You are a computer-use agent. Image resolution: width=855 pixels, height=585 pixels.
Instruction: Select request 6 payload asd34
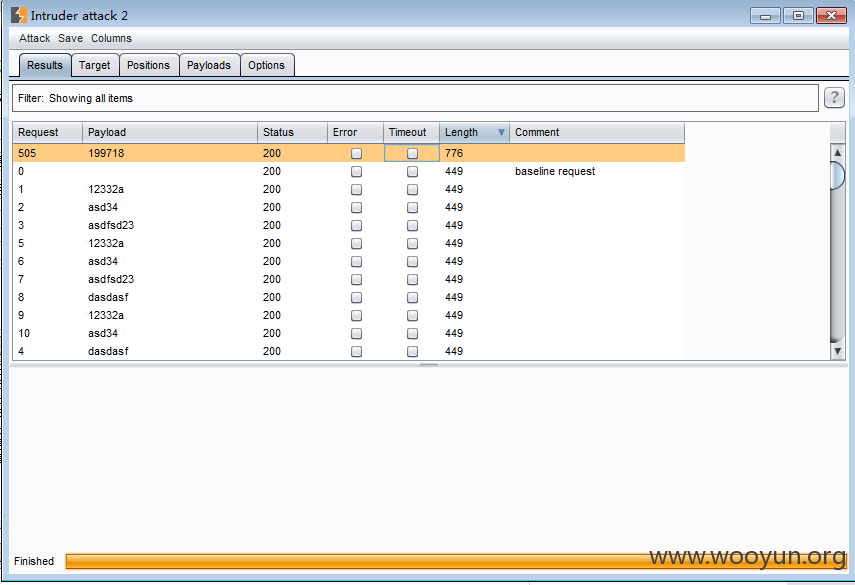tap(103, 261)
